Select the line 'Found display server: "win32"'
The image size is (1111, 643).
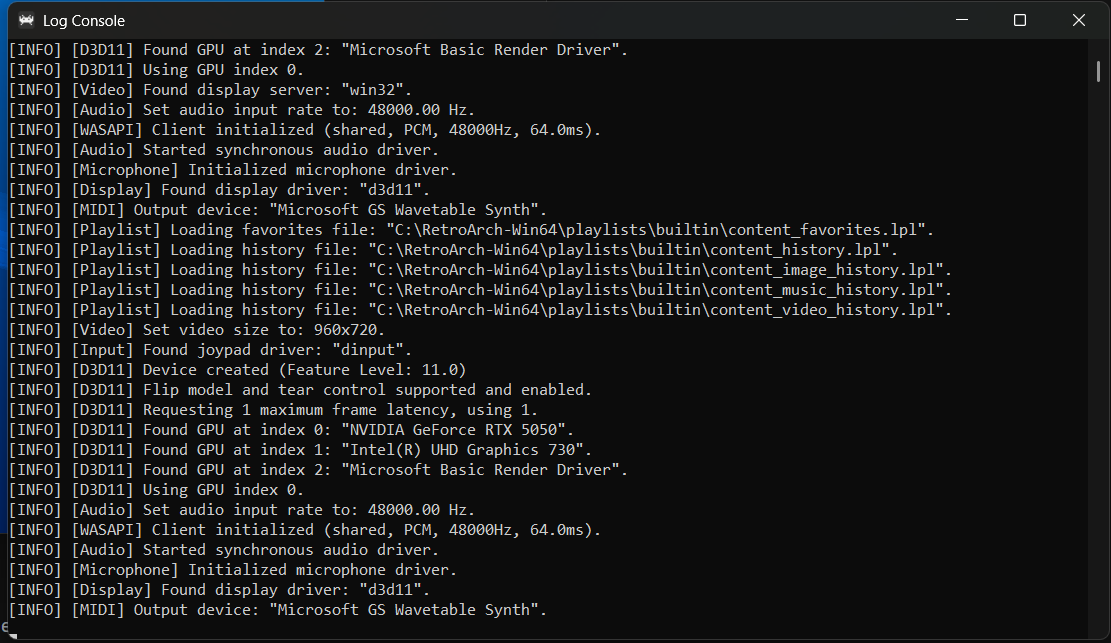point(210,90)
